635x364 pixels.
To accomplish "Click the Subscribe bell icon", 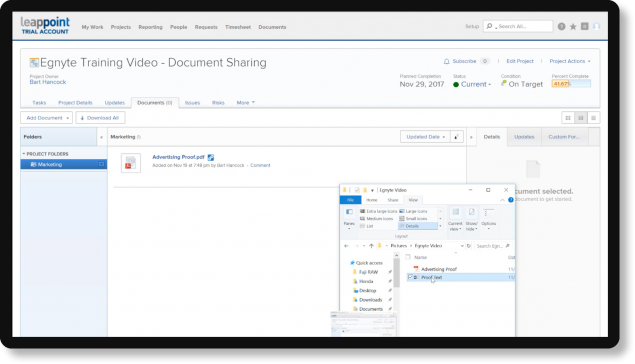I will click(446, 61).
